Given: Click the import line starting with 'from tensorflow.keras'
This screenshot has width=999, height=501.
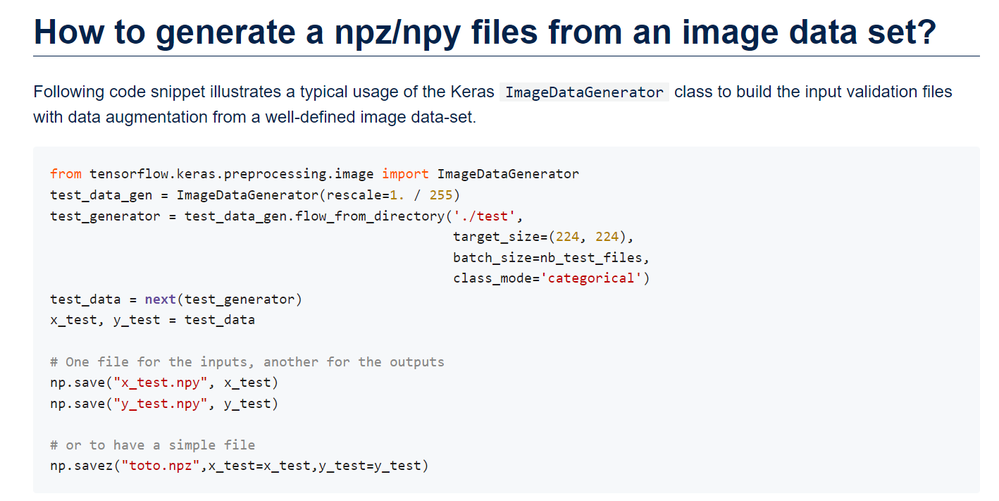Looking at the screenshot, I should [x=315, y=174].
